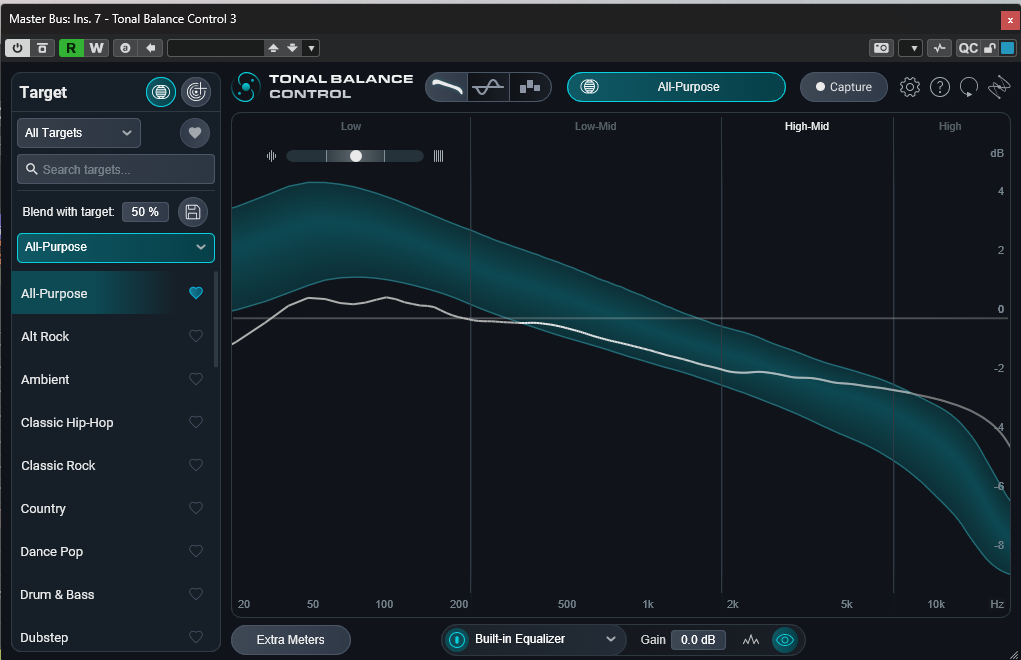This screenshot has height=660, width=1021.
Task: Load next preset with down arrow
Action: (292, 48)
